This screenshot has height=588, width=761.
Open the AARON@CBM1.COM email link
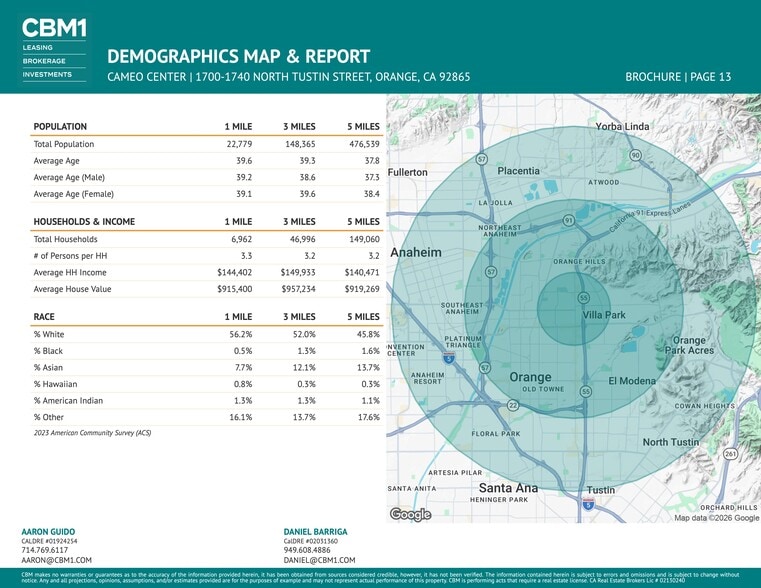click(56, 561)
